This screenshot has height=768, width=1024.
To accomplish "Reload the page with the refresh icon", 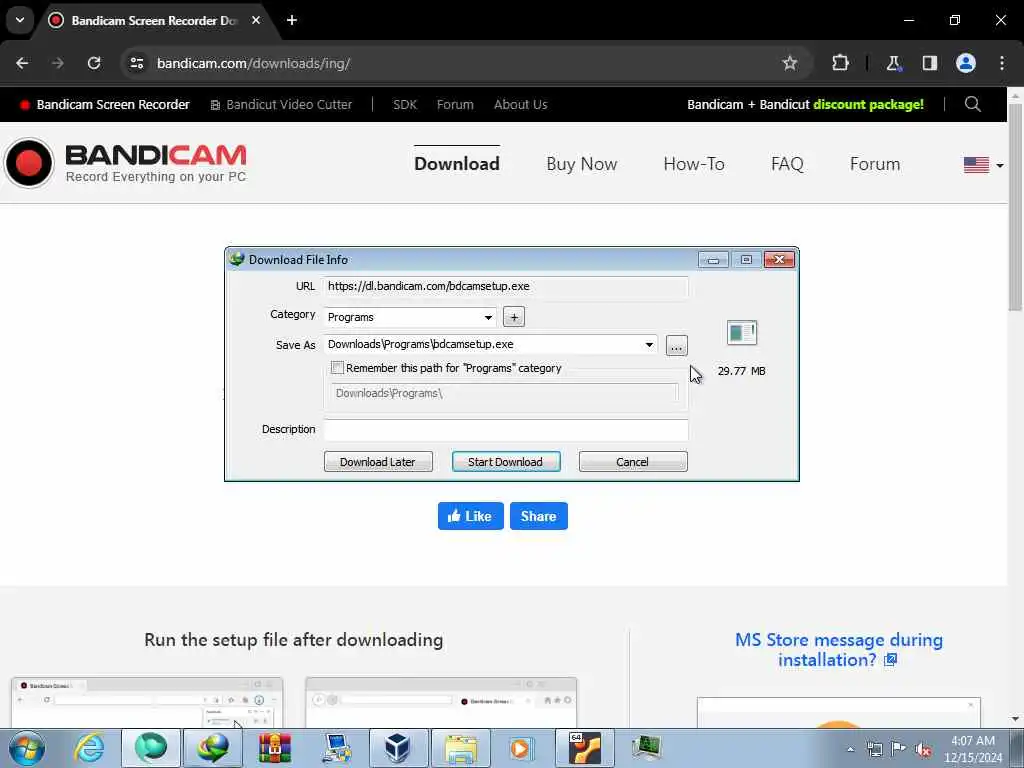I will [94, 63].
